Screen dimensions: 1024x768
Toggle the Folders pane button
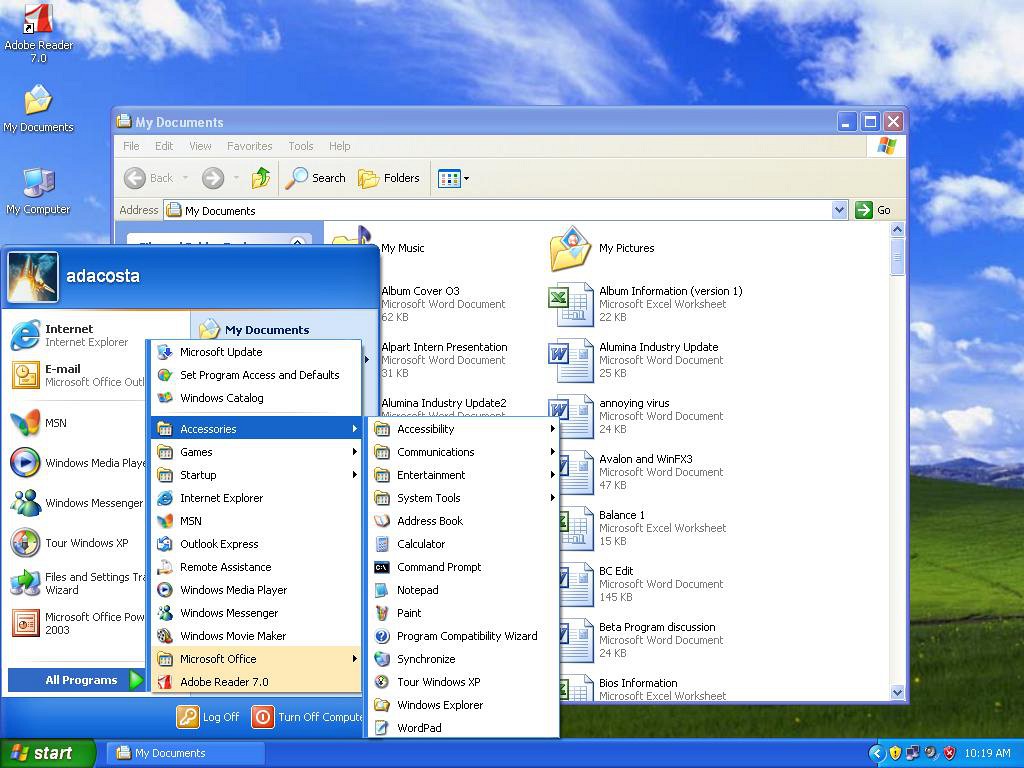point(389,178)
